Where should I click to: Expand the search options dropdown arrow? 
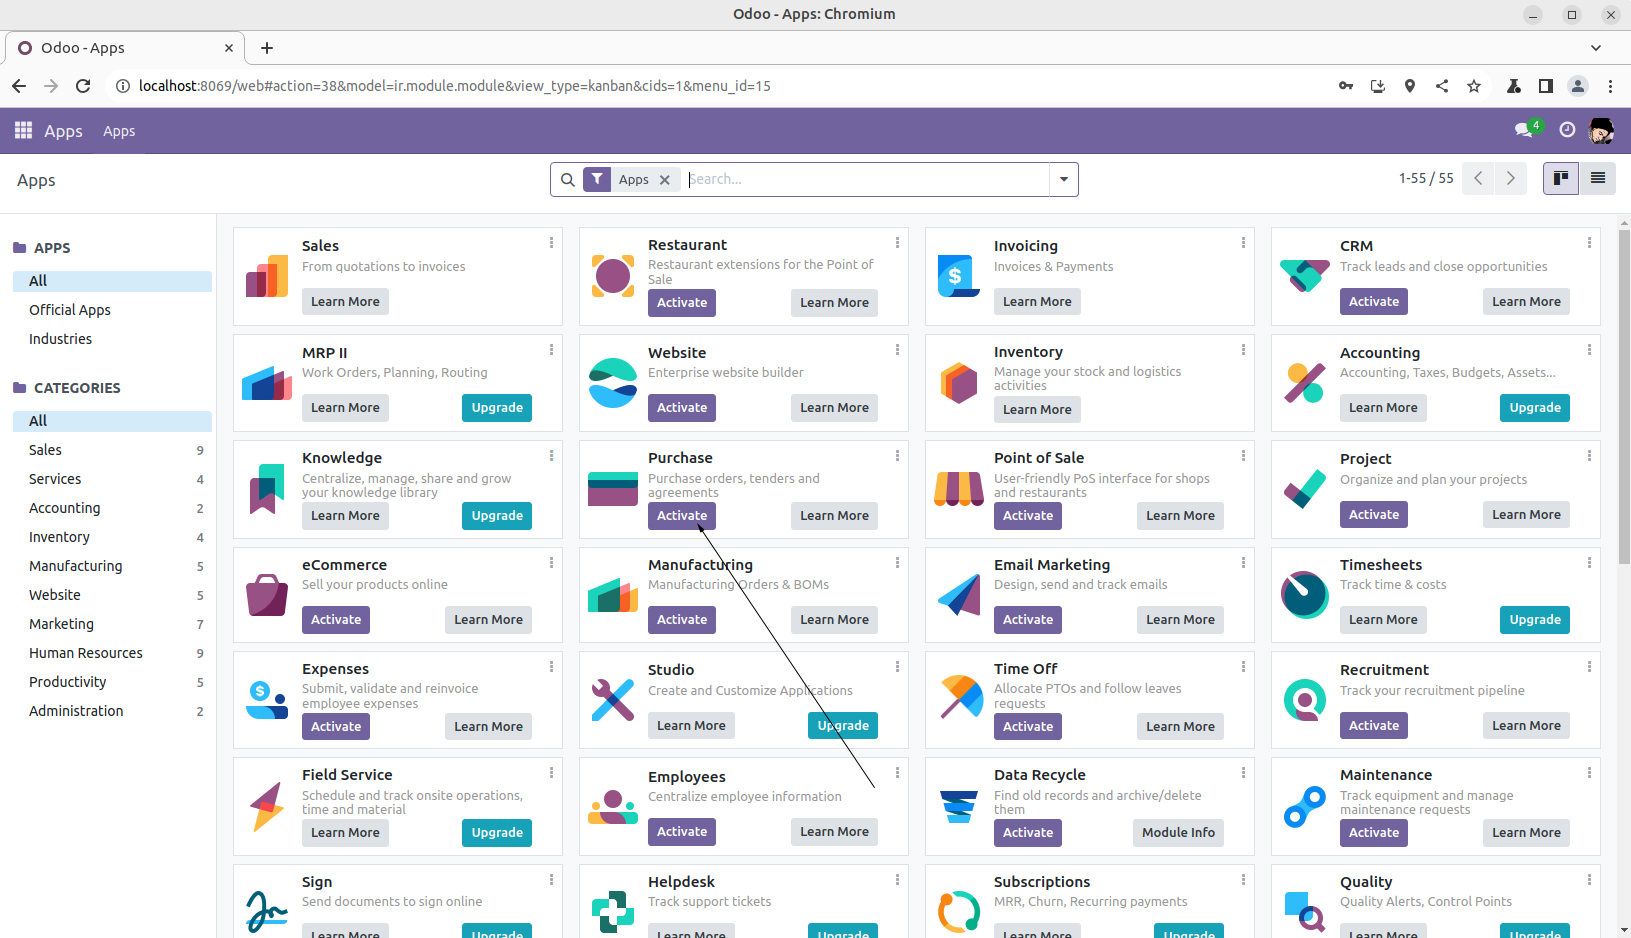pos(1063,180)
